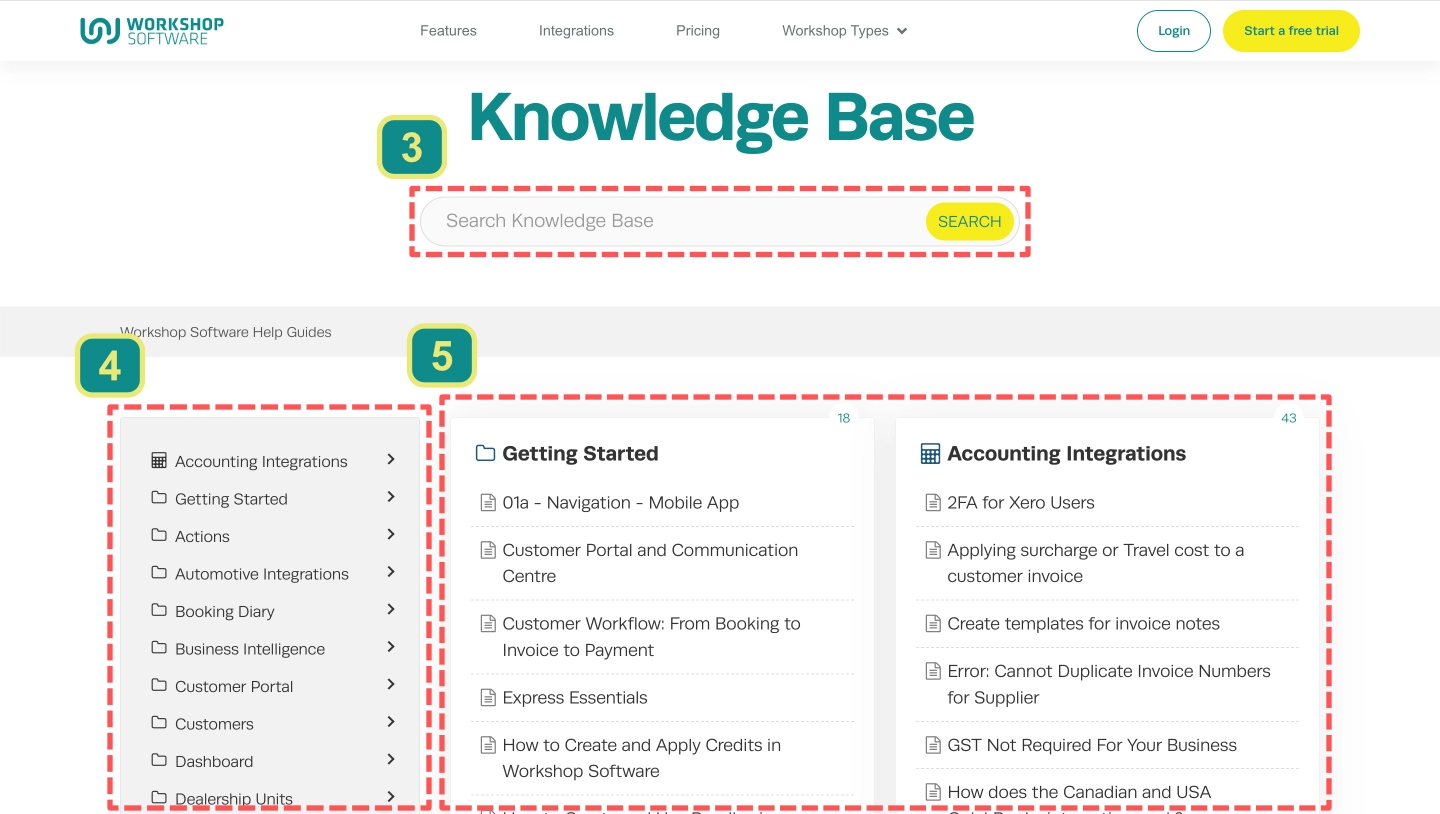
Task: Open the Getting Started card heading
Action: (x=580, y=454)
